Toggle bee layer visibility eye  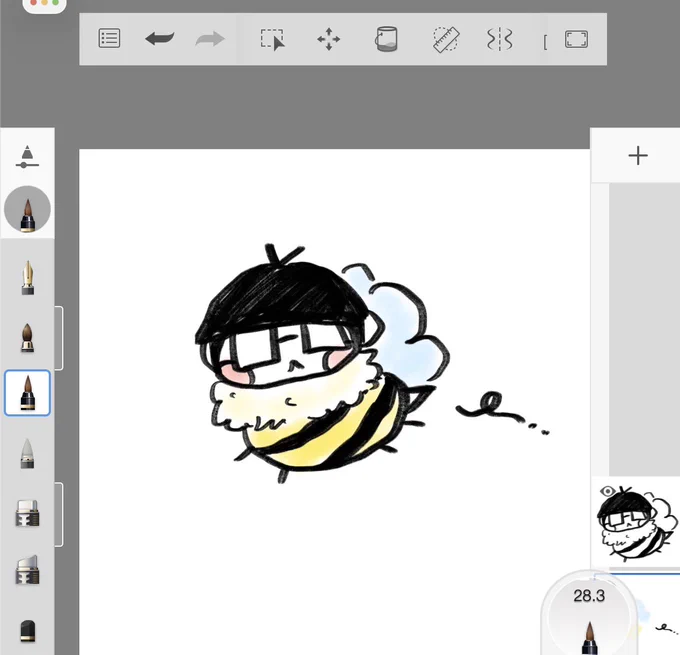tap(608, 491)
